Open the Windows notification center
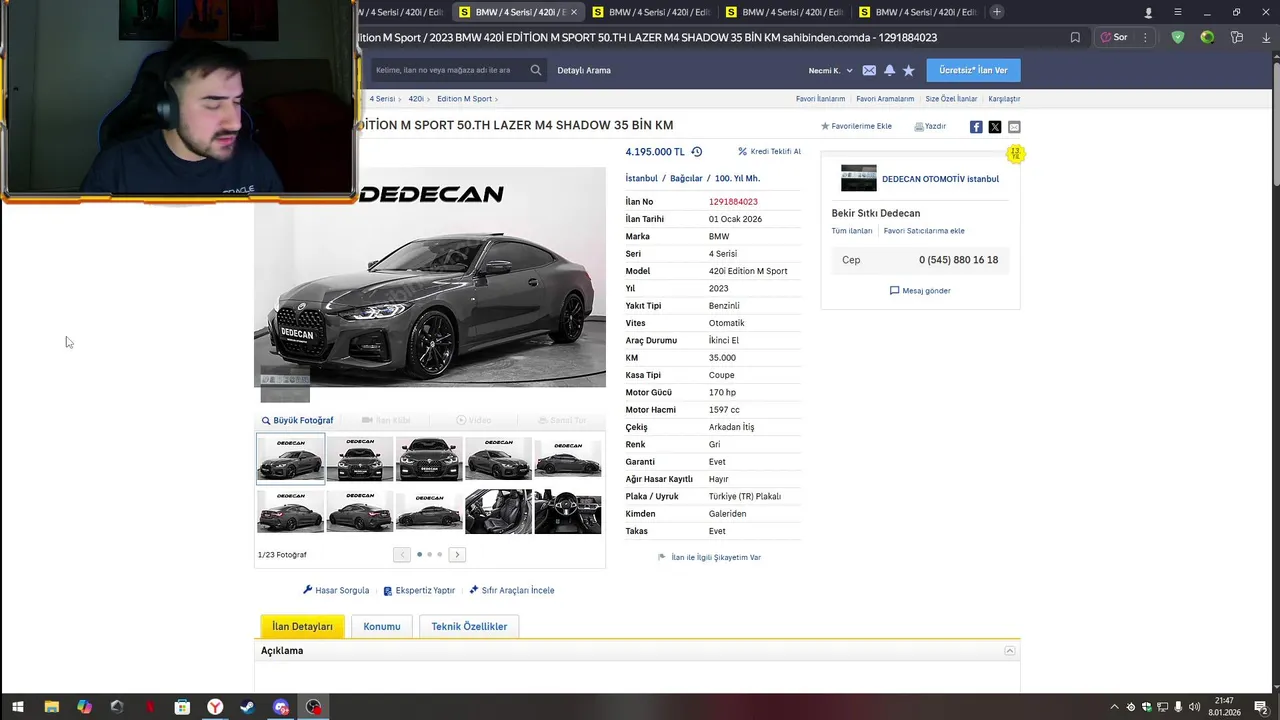This screenshot has height=720, width=1280. [x=1259, y=707]
